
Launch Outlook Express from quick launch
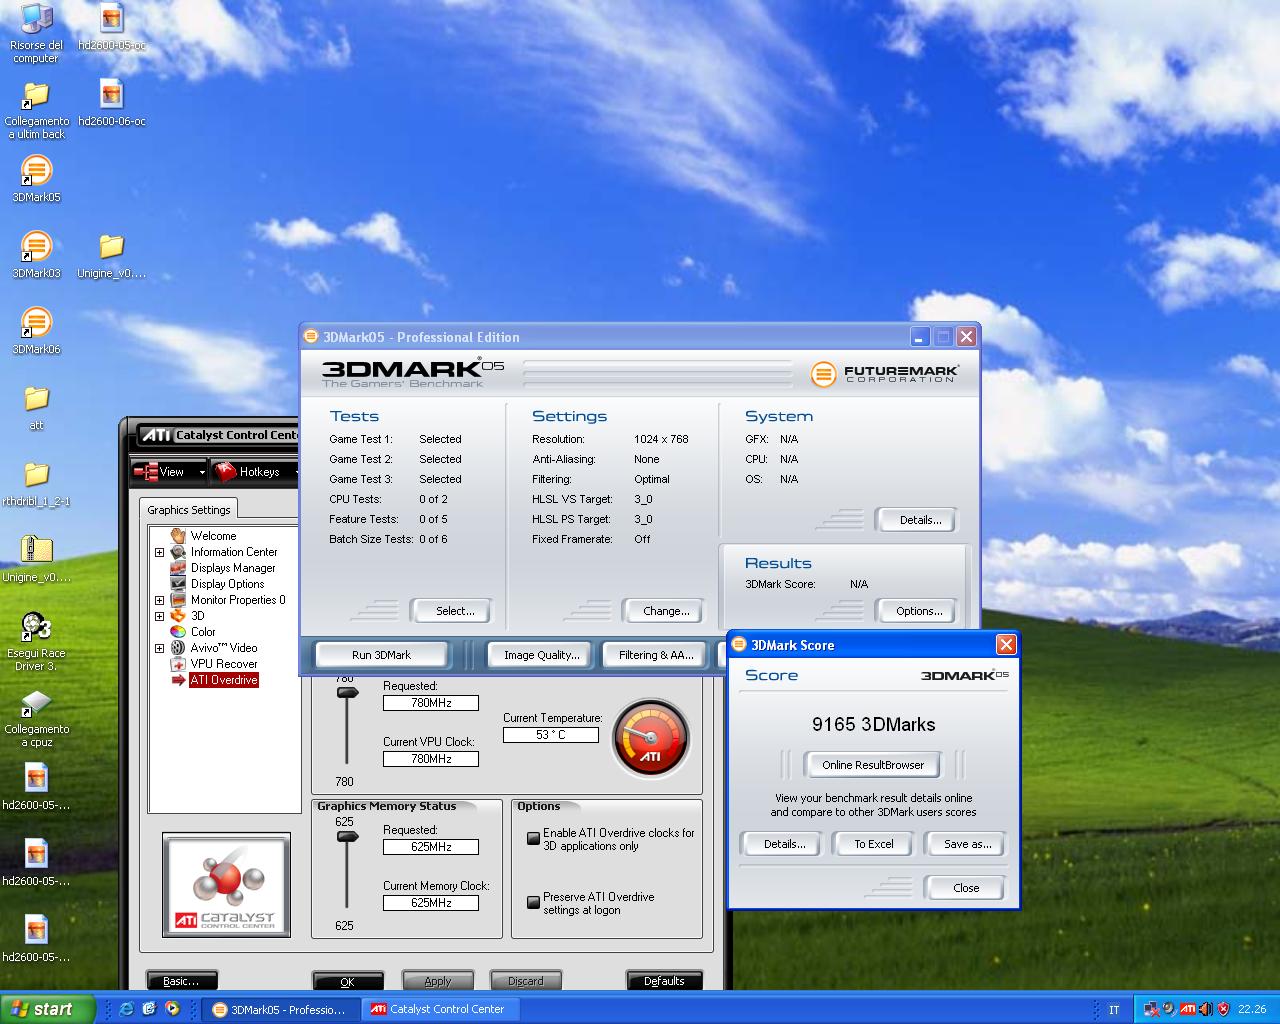point(149,1009)
